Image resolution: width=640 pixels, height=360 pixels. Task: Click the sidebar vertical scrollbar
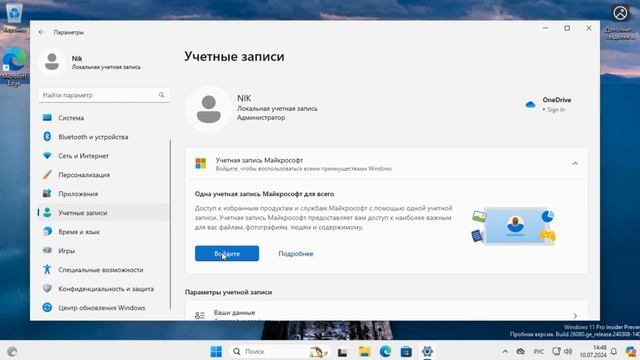(x=170, y=224)
